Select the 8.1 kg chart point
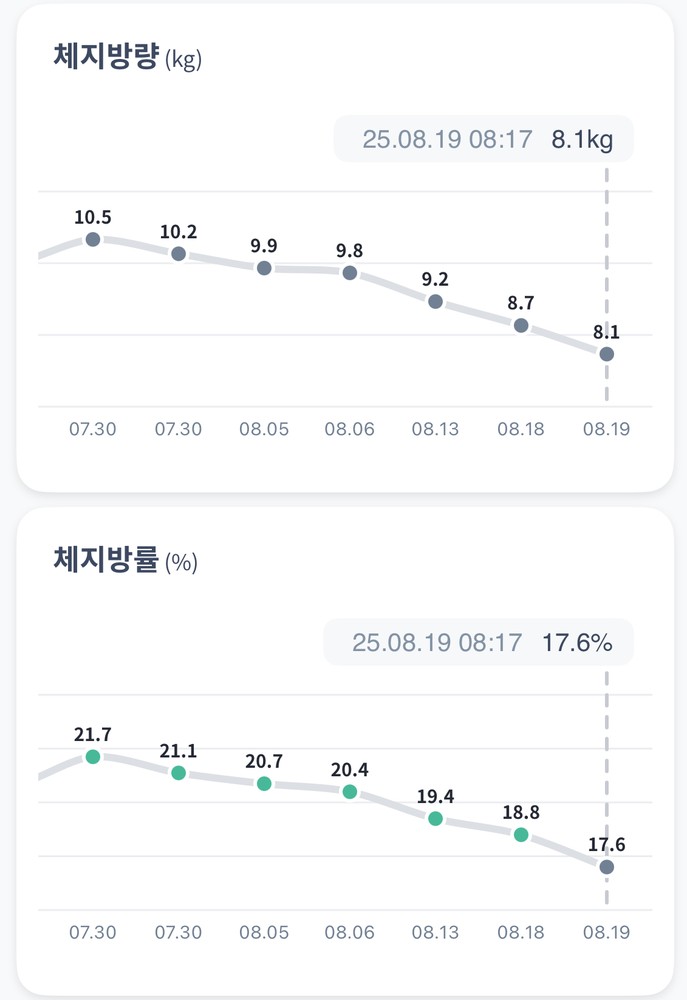Viewport: 687px width, 1000px height. point(606,354)
